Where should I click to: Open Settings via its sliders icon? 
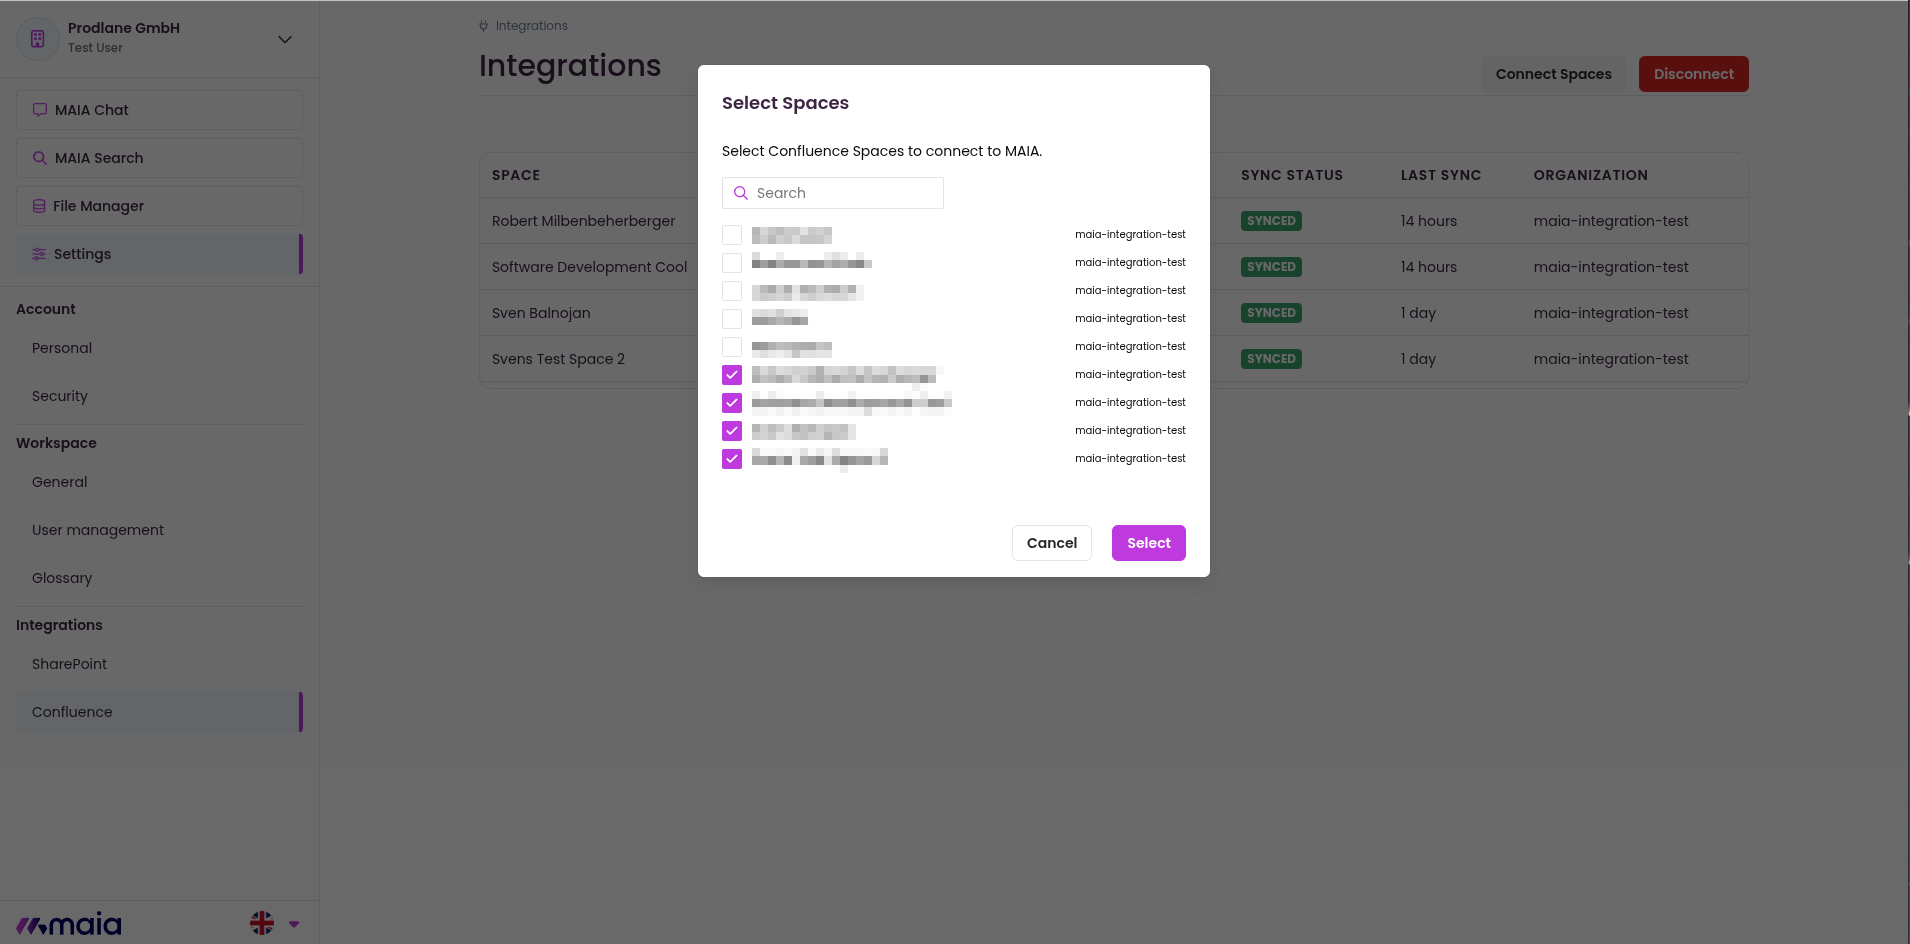tap(39, 254)
